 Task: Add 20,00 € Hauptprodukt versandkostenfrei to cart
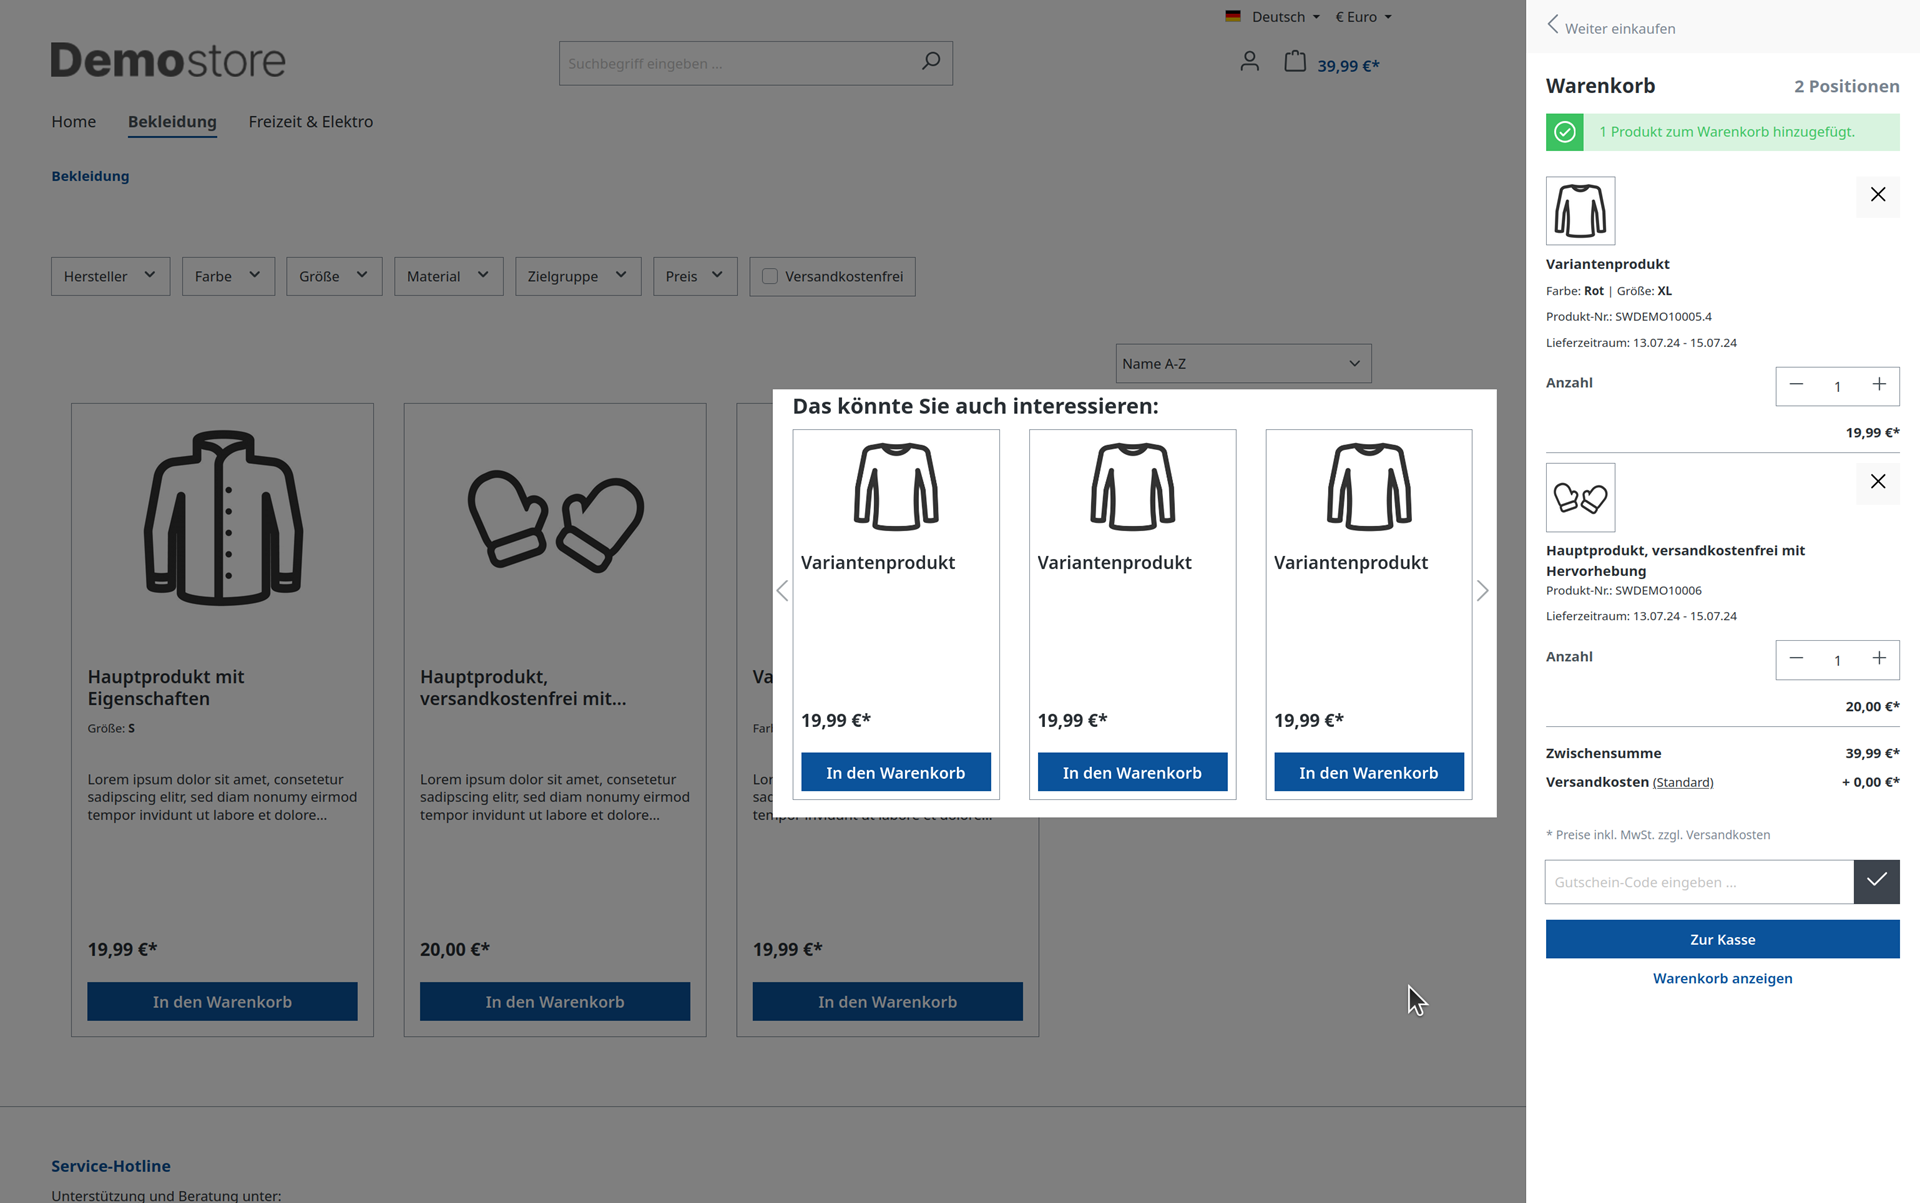click(555, 1001)
